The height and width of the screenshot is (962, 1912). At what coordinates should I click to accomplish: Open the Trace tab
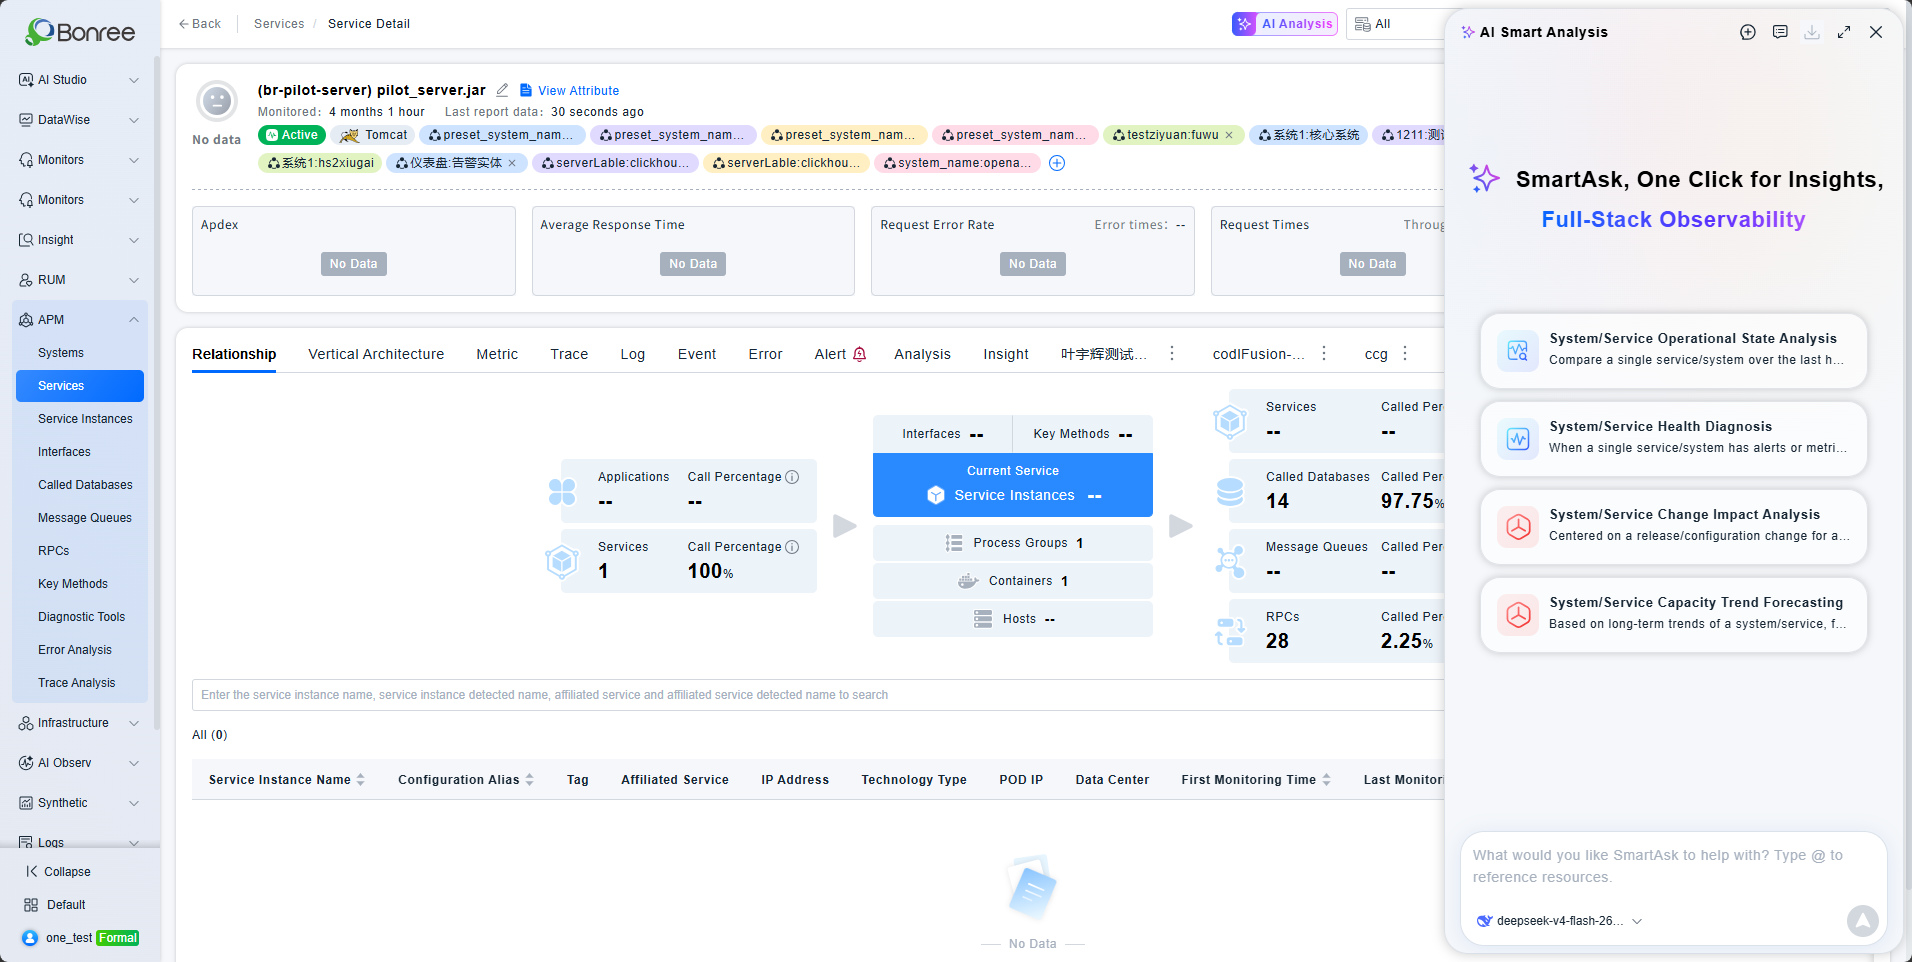pyautogui.click(x=569, y=354)
